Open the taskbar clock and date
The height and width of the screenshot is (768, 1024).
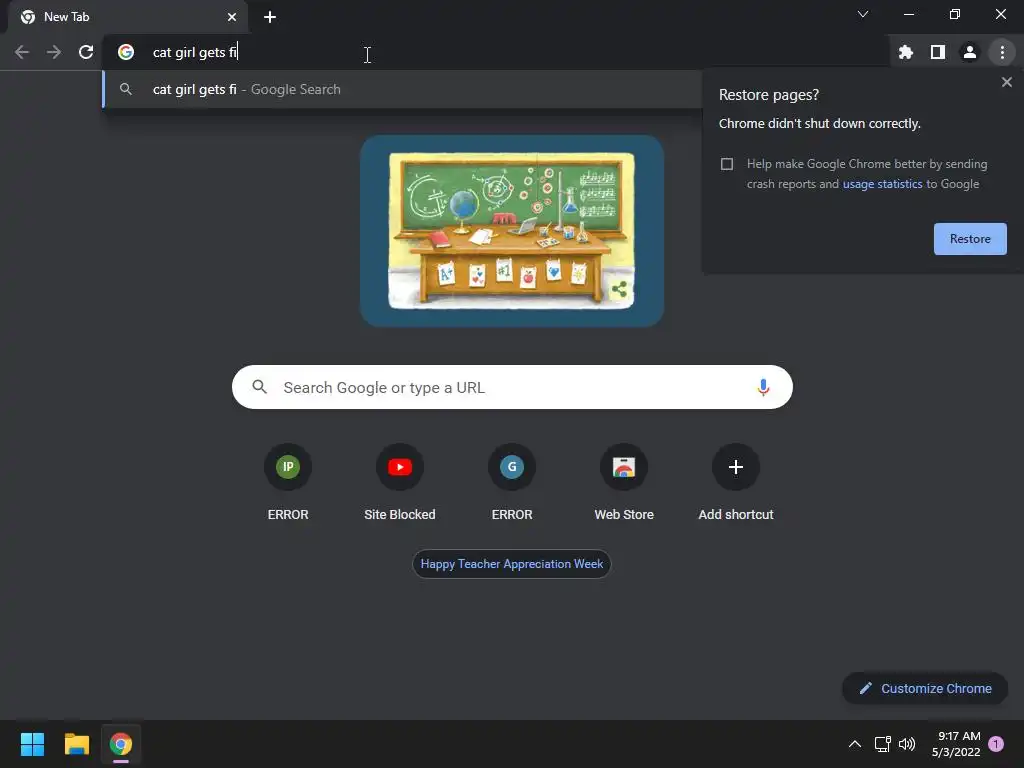coord(956,744)
